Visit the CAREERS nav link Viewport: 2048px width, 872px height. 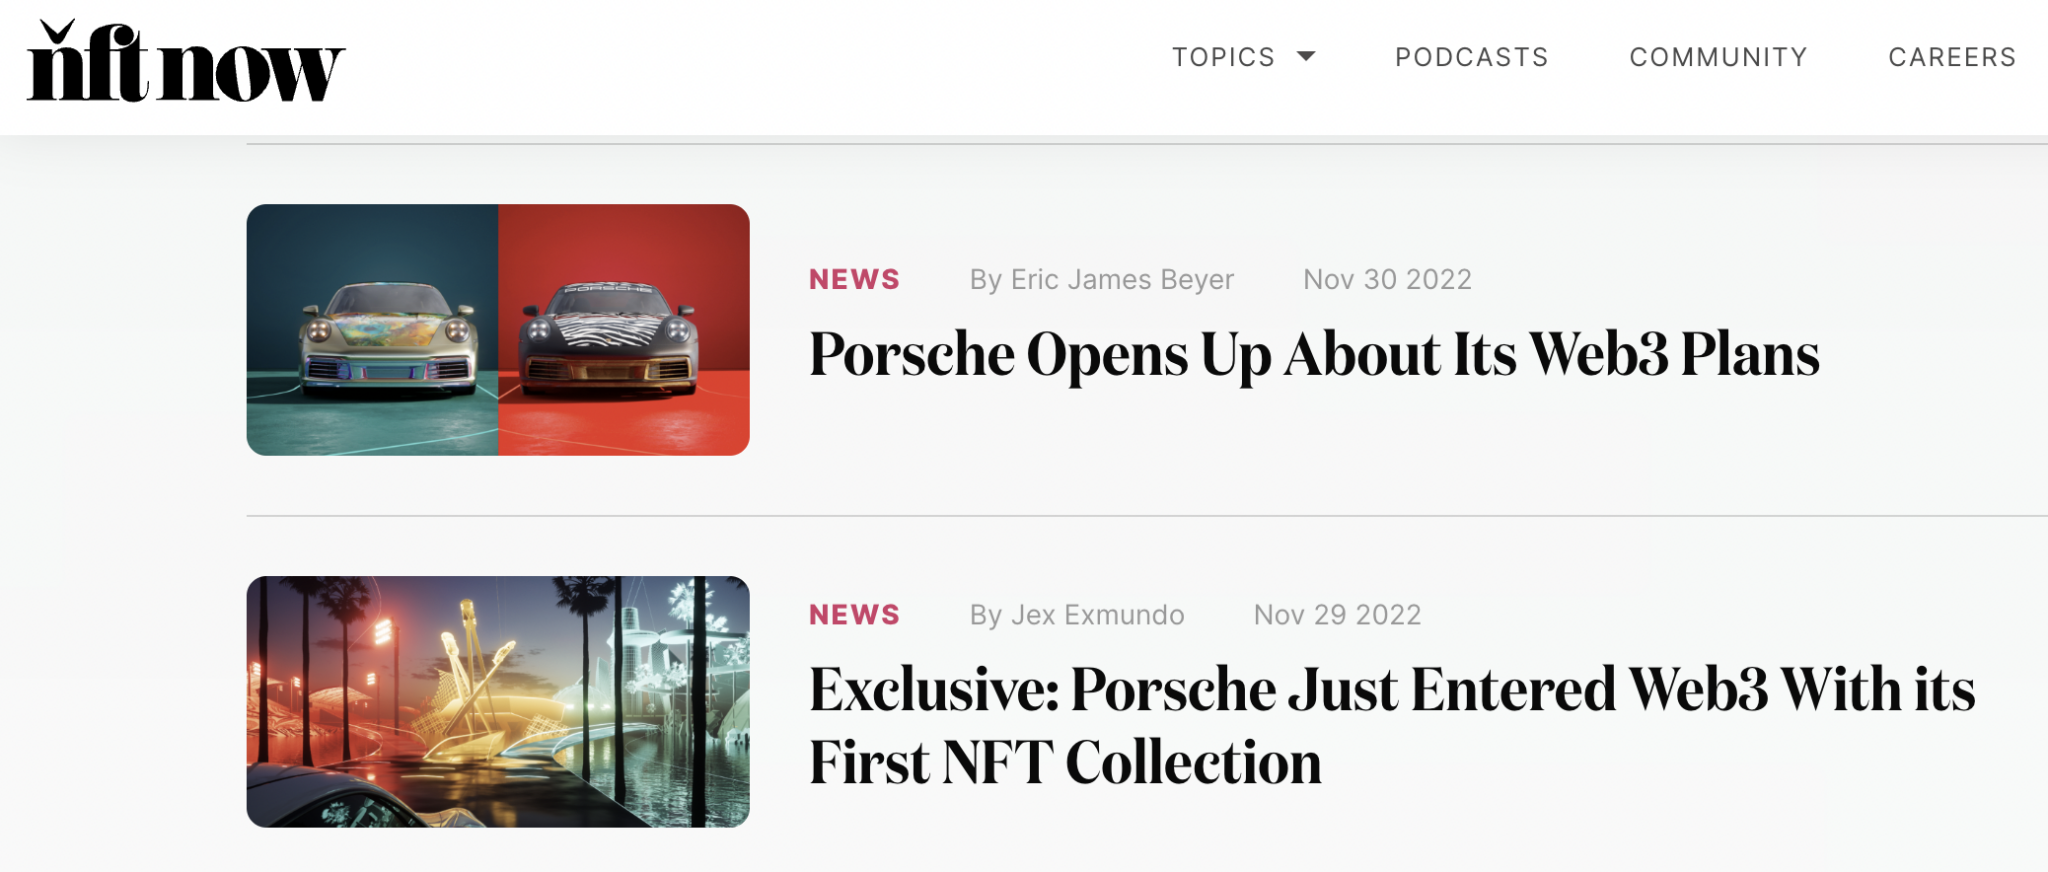click(x=1951, y=57)
